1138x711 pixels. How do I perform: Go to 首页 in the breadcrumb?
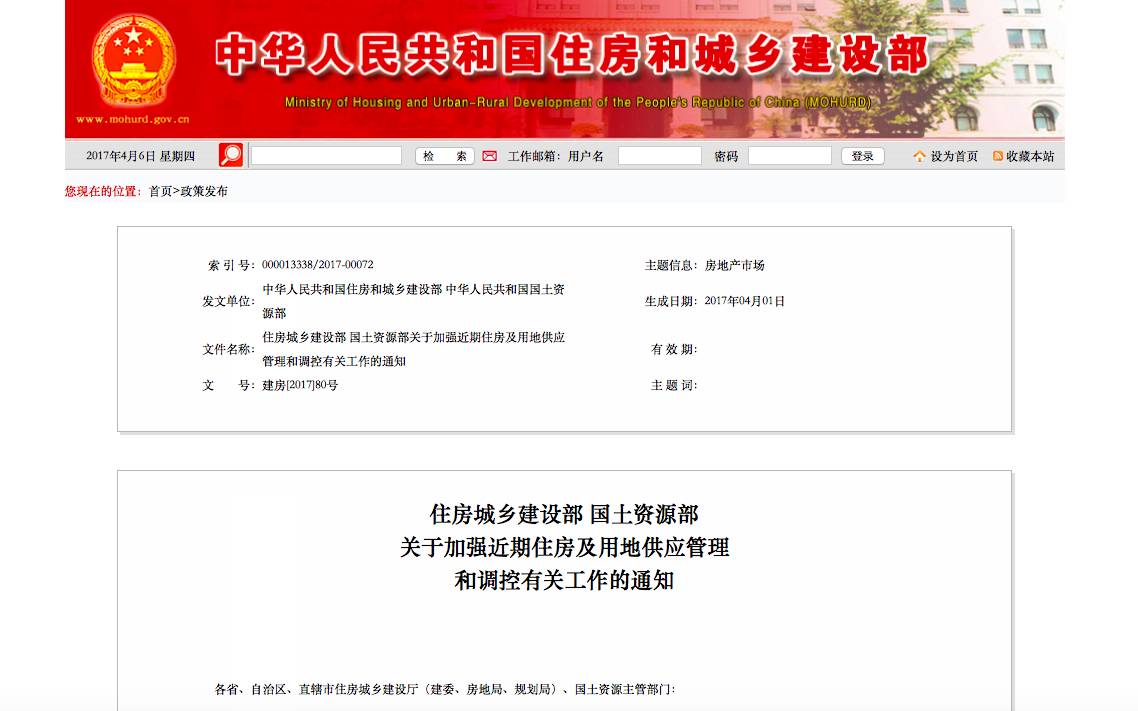(160, 191)
